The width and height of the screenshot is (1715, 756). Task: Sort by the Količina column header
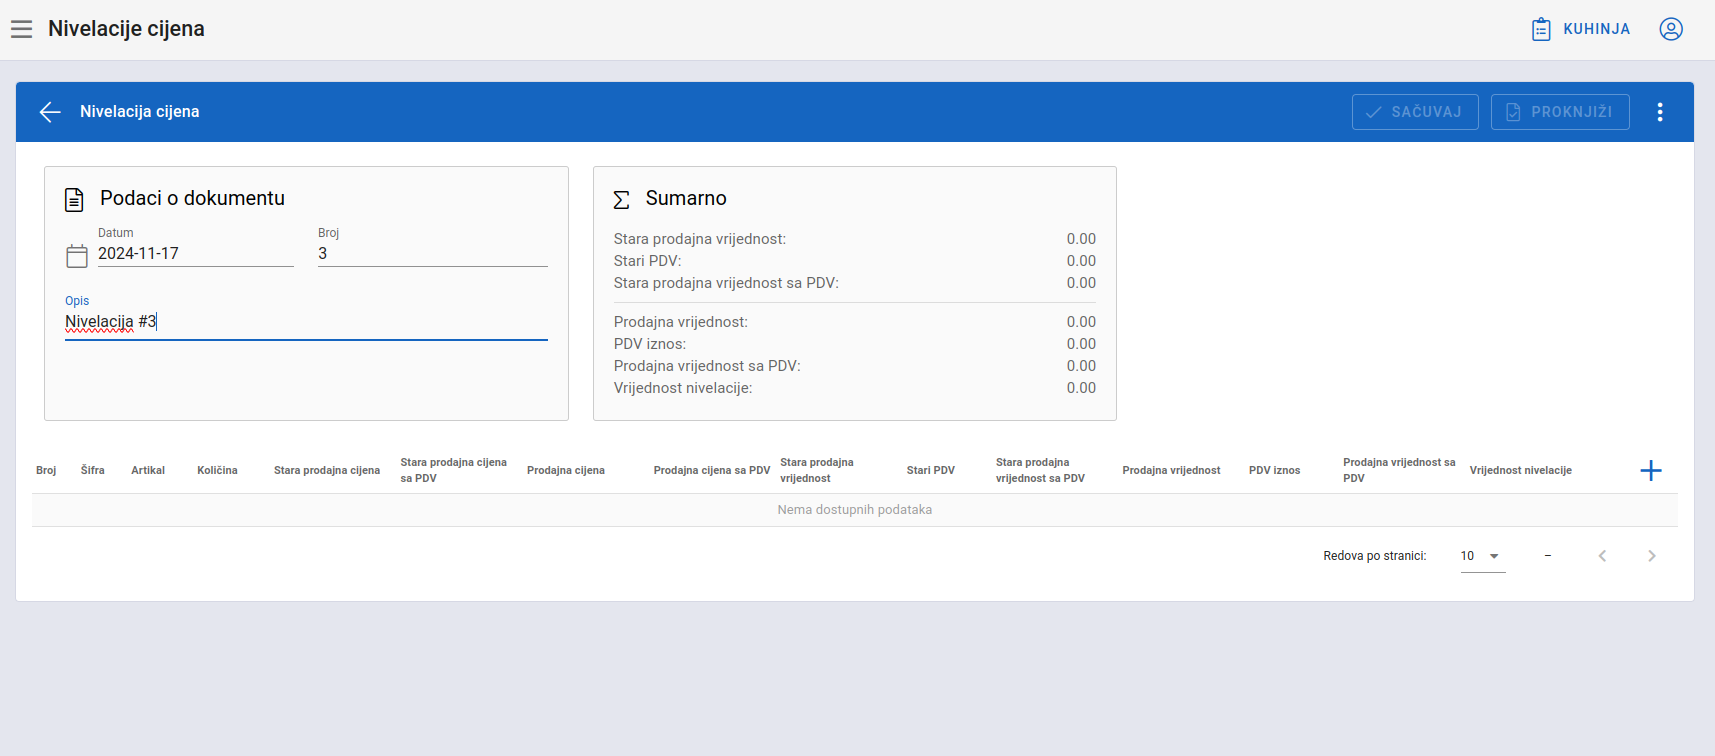tap(217, 470)
